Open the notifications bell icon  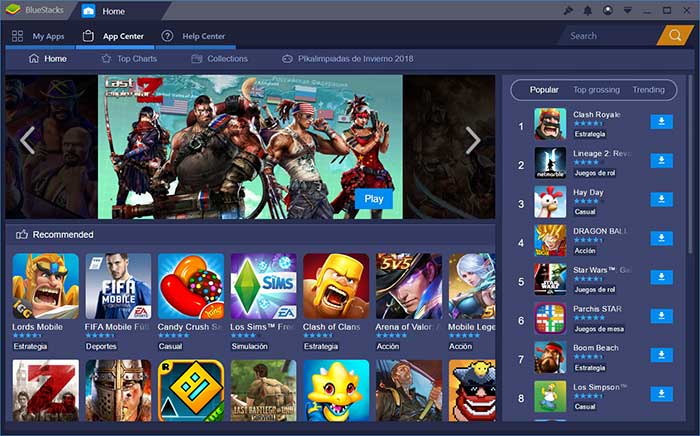pos(588,10)
